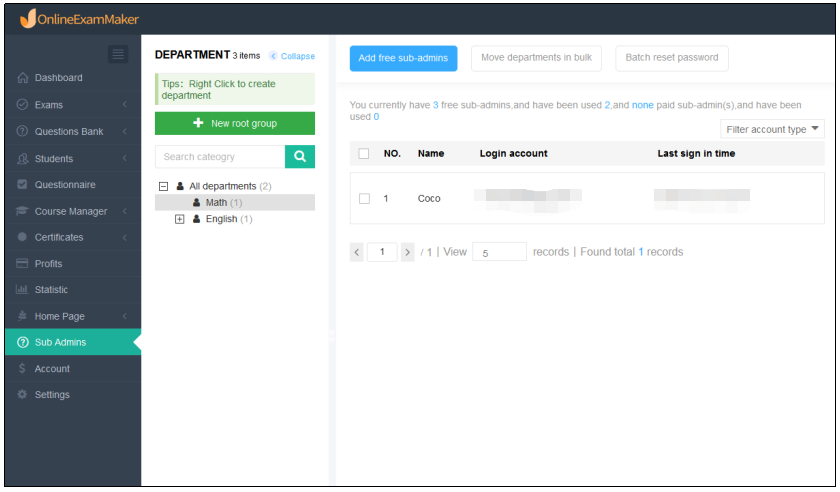840x492 pixels.
Task: Click the Statistic bar chart icon
Action: (22, 289)
